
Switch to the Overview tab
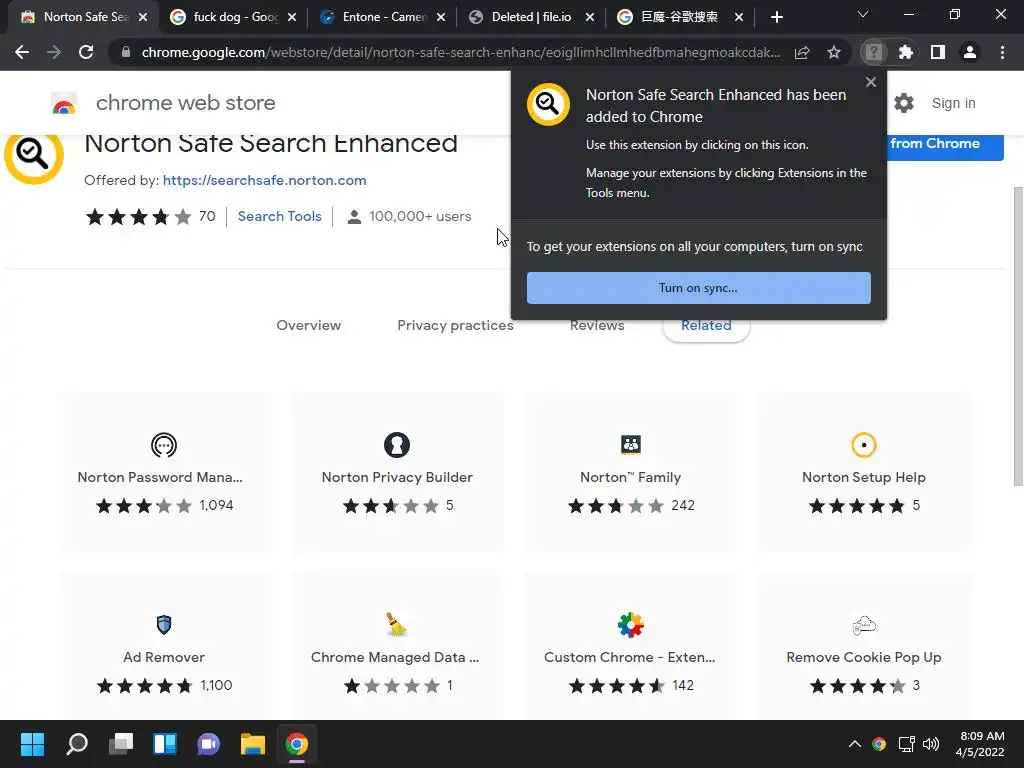[308, 325]
